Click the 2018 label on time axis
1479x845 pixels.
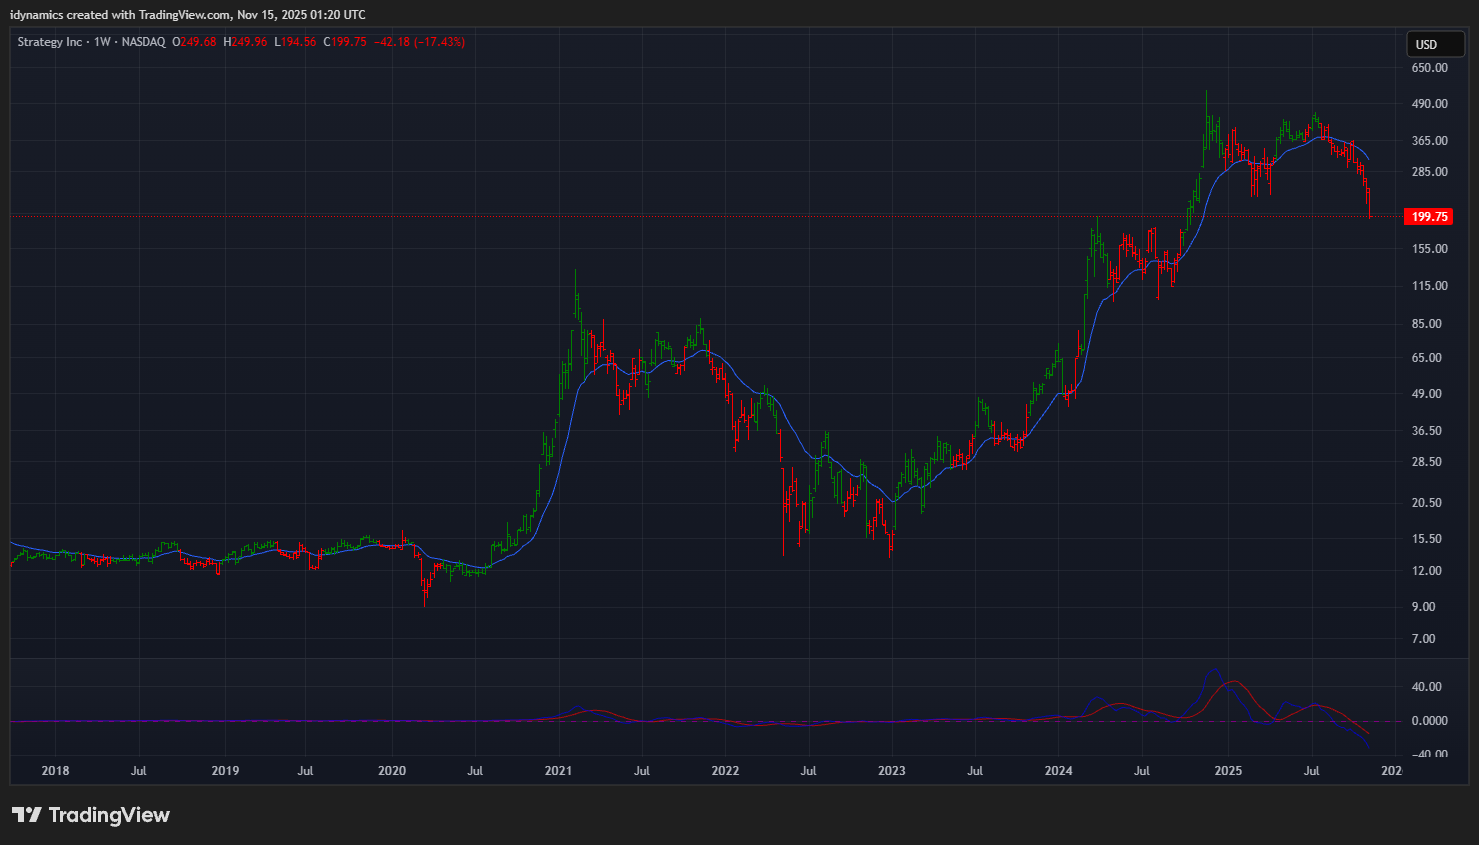pyautogui.click(x=55, y=771)
